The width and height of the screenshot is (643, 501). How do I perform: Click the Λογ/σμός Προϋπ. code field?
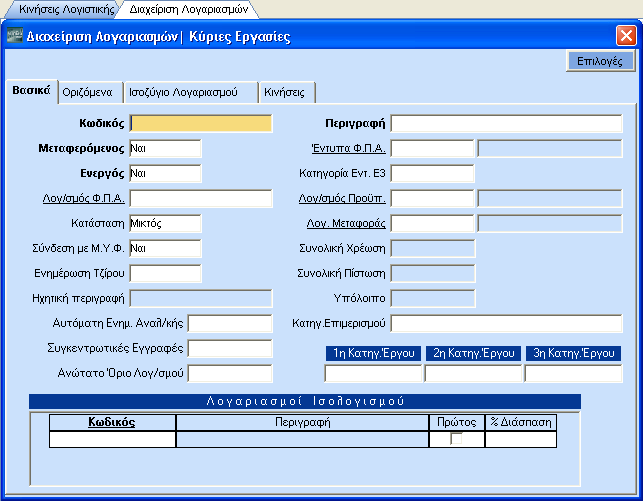point(432,198)
